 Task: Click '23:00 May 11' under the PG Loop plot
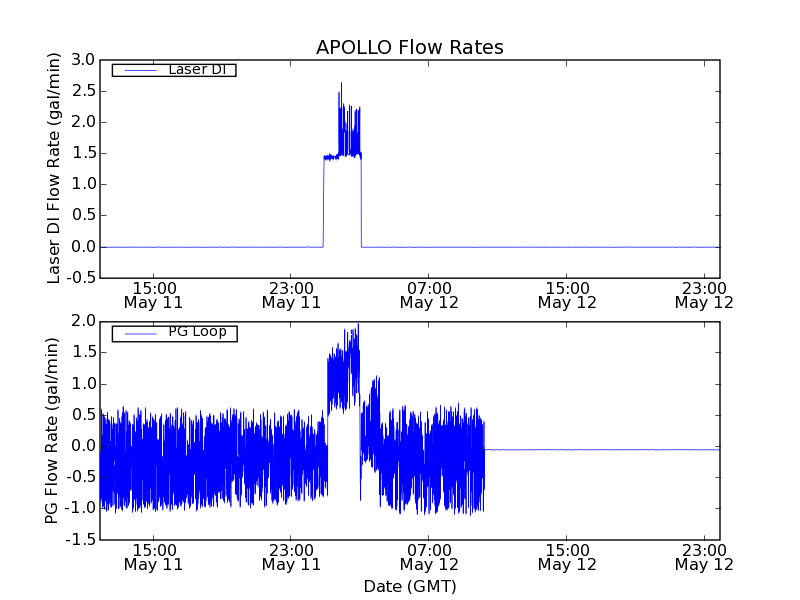click(x=291, y=558)
